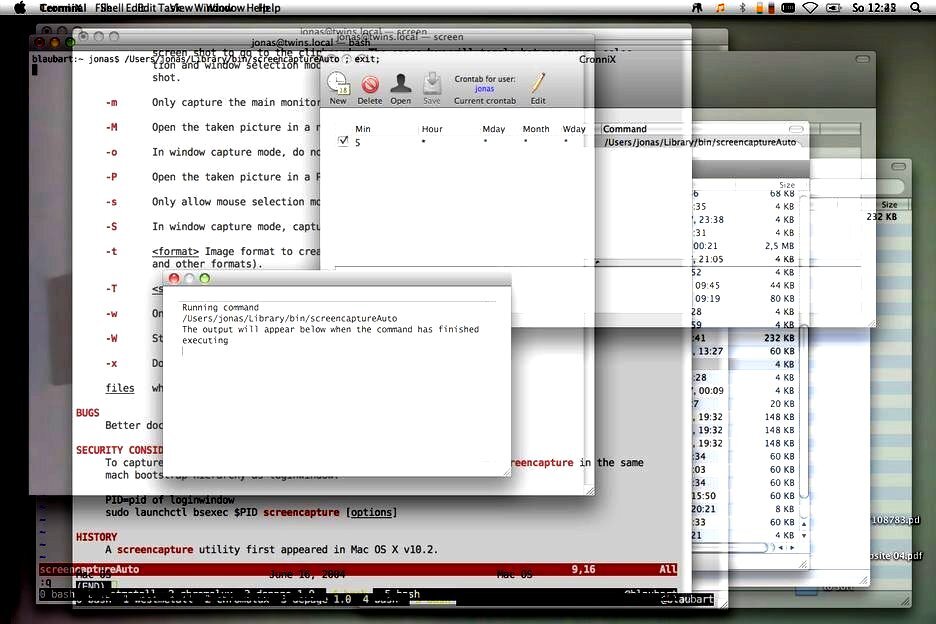Toggle the enabled checkbox for the cron entry
Image resolution: width=936 pixels, height=624 pixels.
coord(343,141)
